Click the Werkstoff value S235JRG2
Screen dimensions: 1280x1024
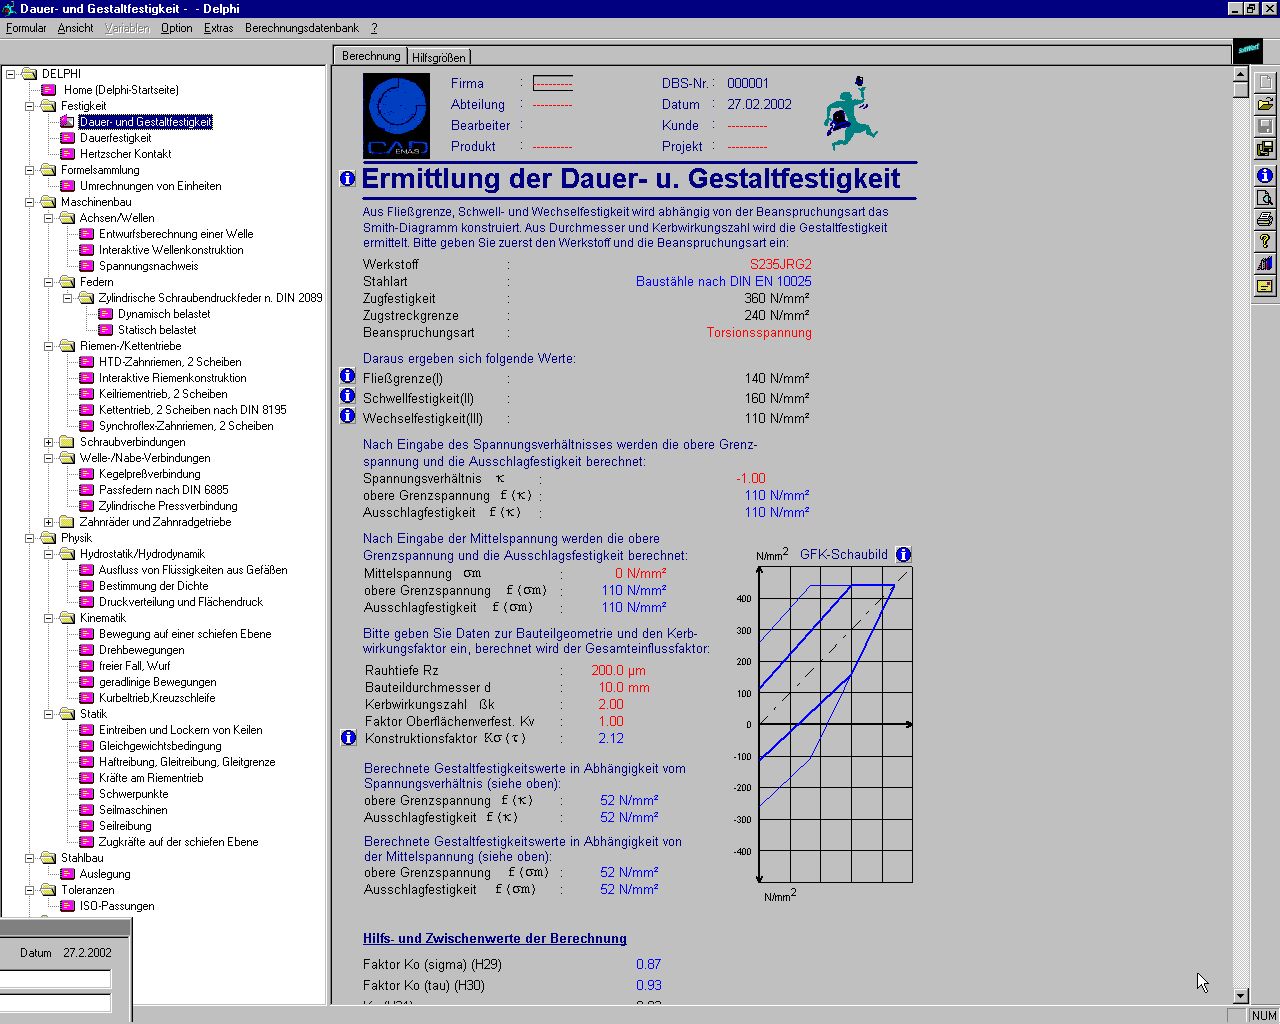click(781, 264)
